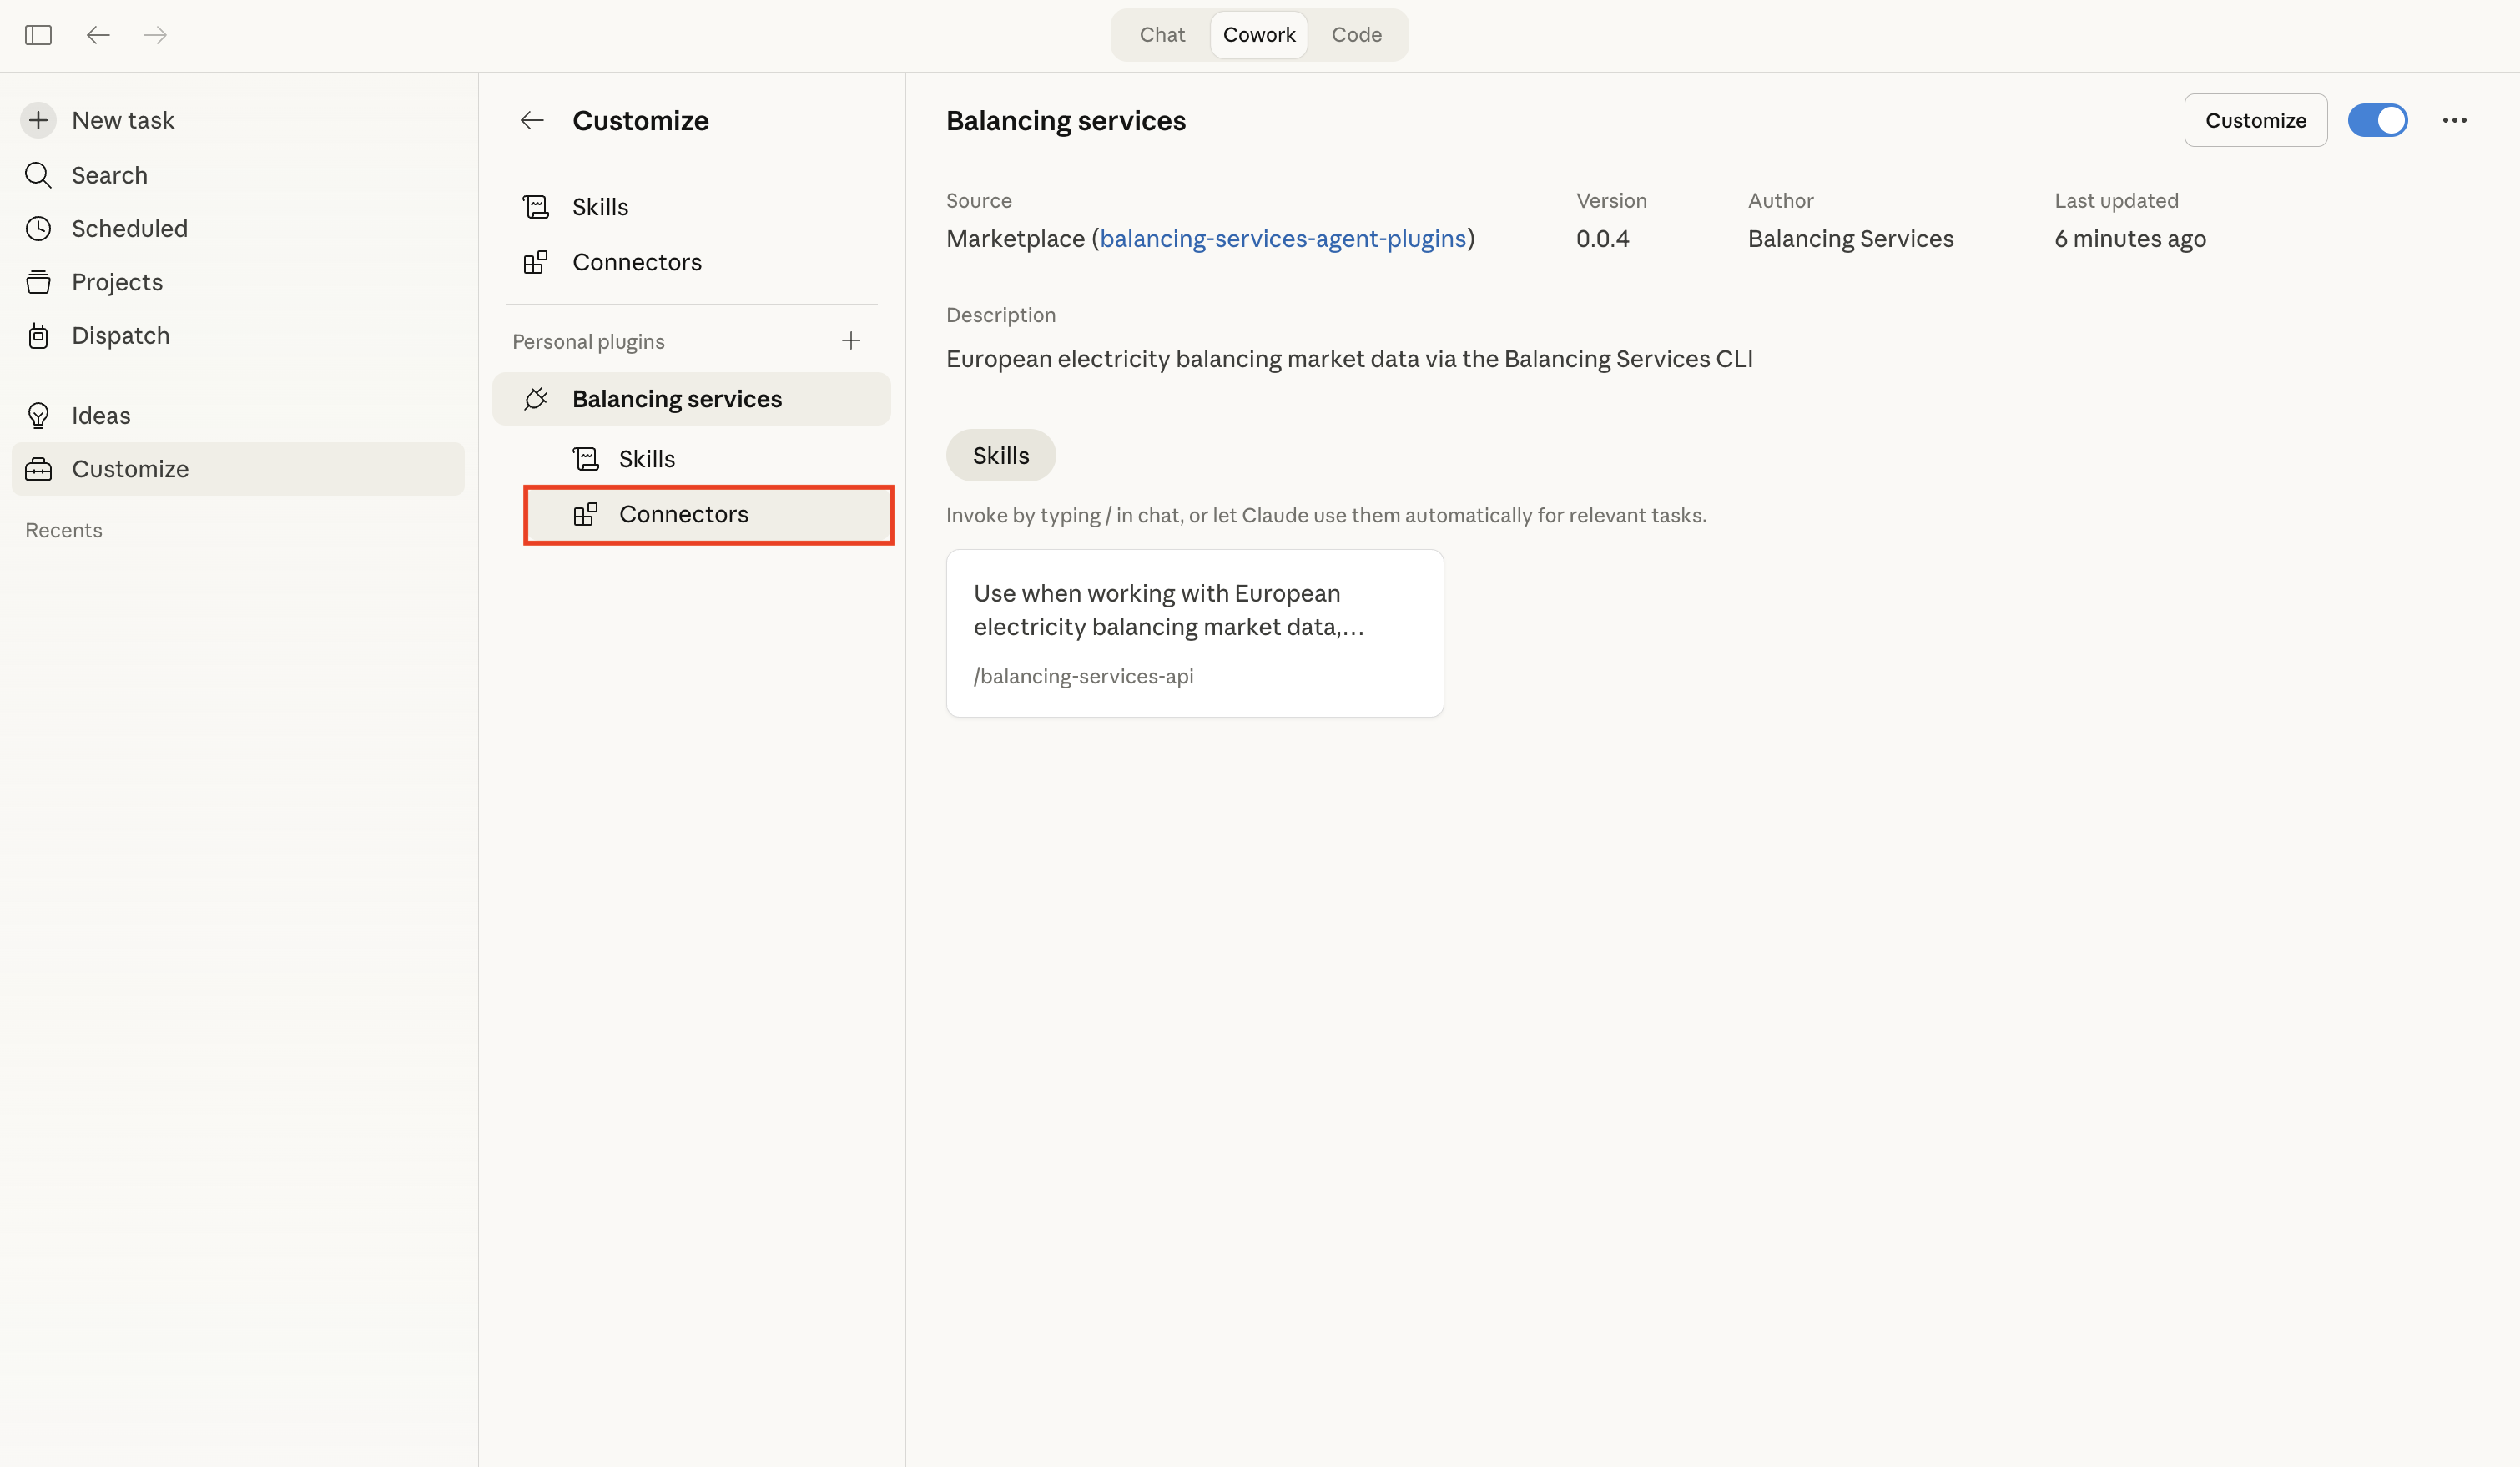
Task: Collapse the sidebar panel
Action: pos(38,35)
